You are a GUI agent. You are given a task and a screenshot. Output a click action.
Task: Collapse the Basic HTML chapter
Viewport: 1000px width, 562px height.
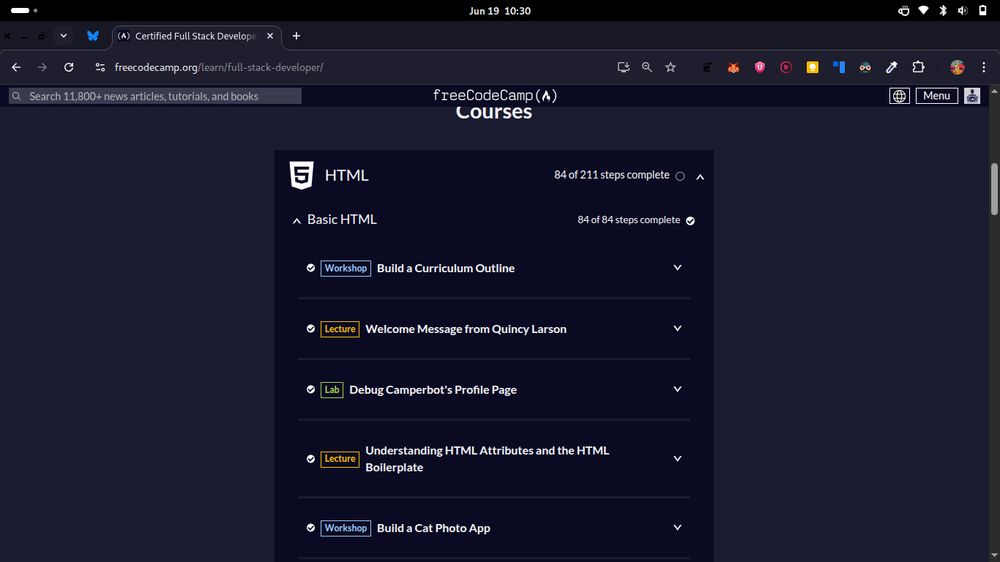pyautogui.click(x=297, y=221)
